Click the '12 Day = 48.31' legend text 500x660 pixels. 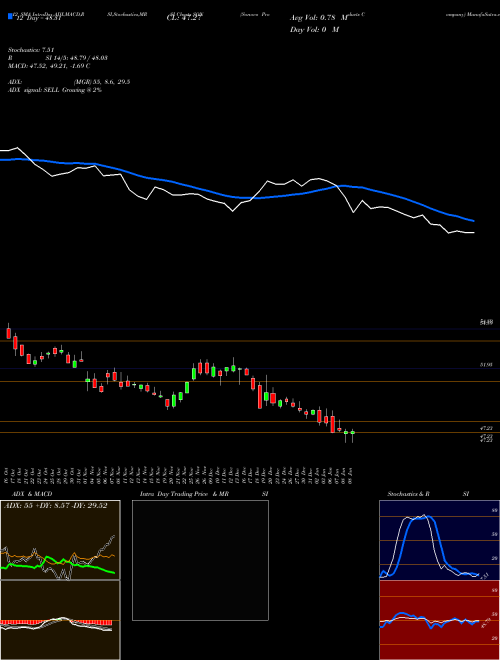(39, 19)
